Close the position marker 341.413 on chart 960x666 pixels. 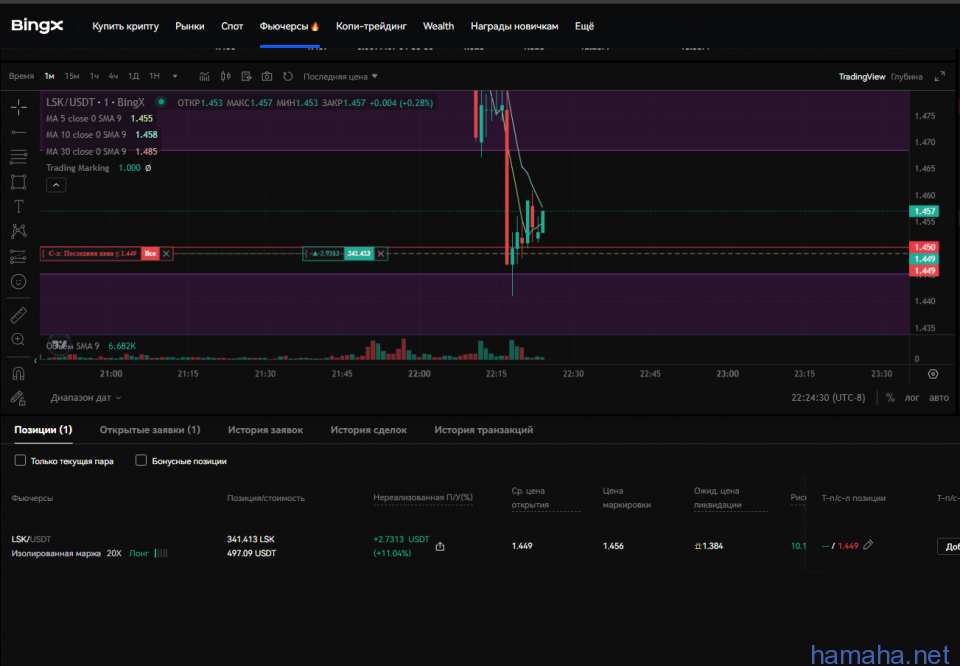click(x=381, y=253)
